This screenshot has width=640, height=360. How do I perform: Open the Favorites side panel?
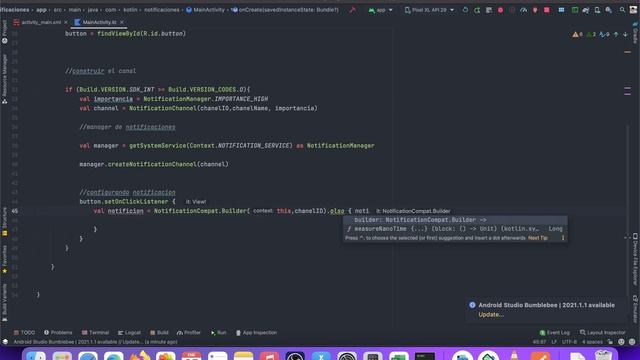point(4,259)
